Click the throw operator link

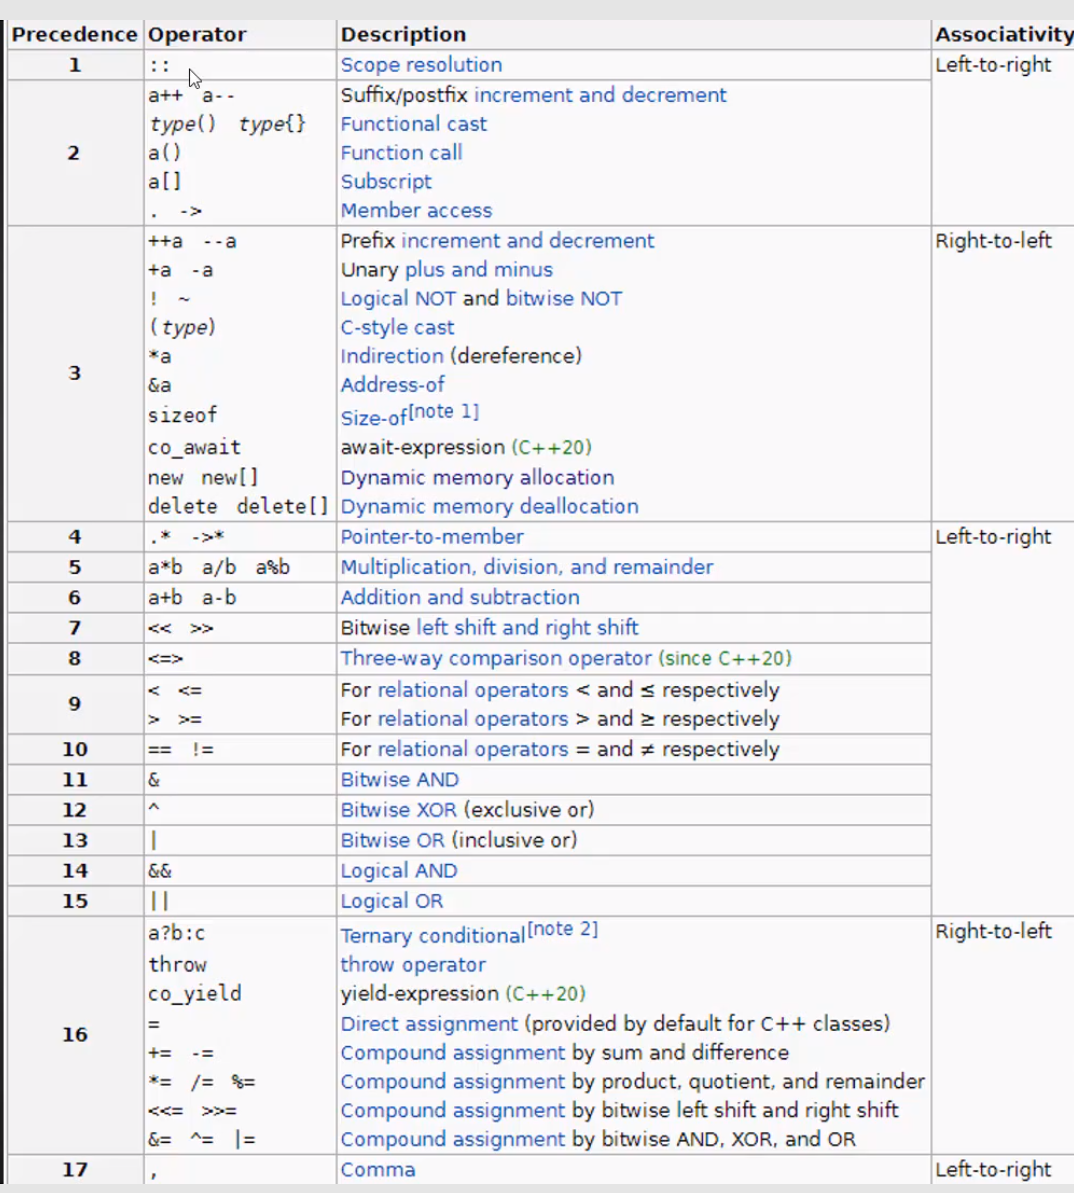coord(413,966)
